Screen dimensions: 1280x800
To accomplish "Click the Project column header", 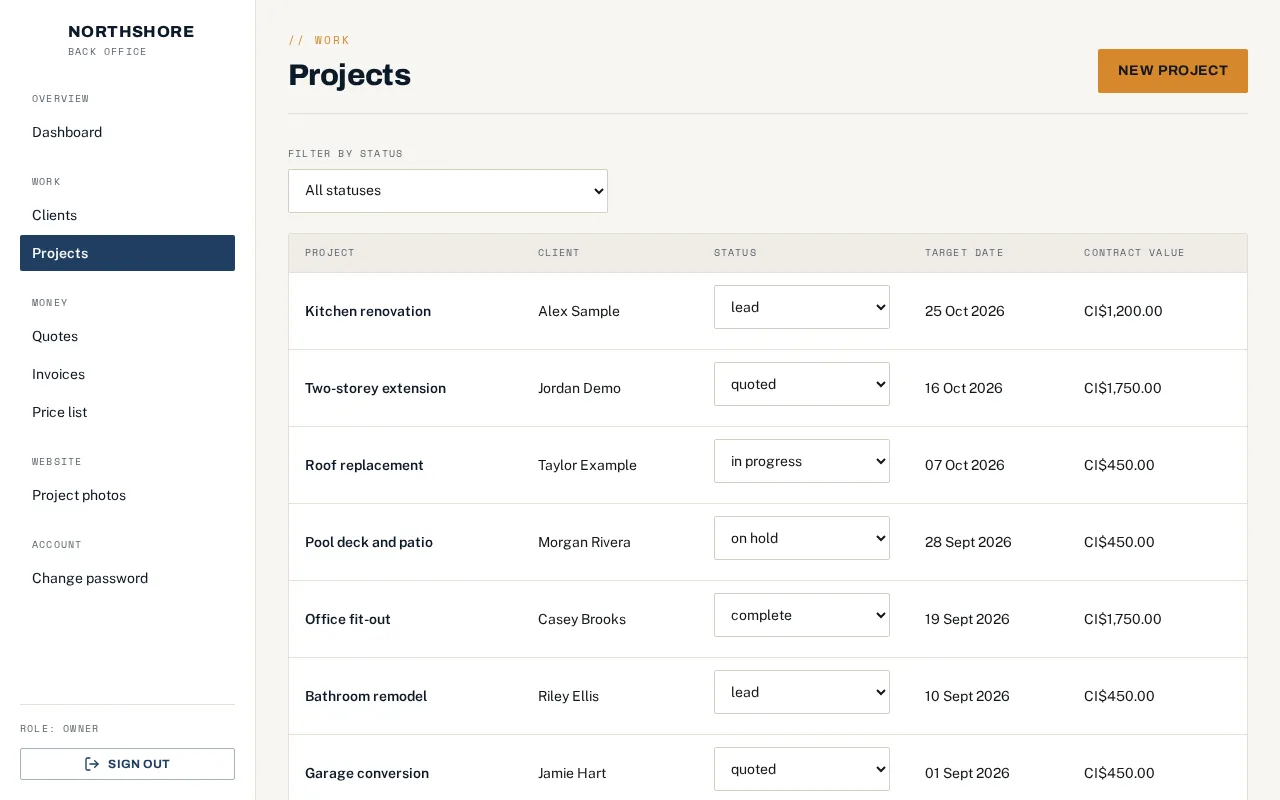I will 330,253.
